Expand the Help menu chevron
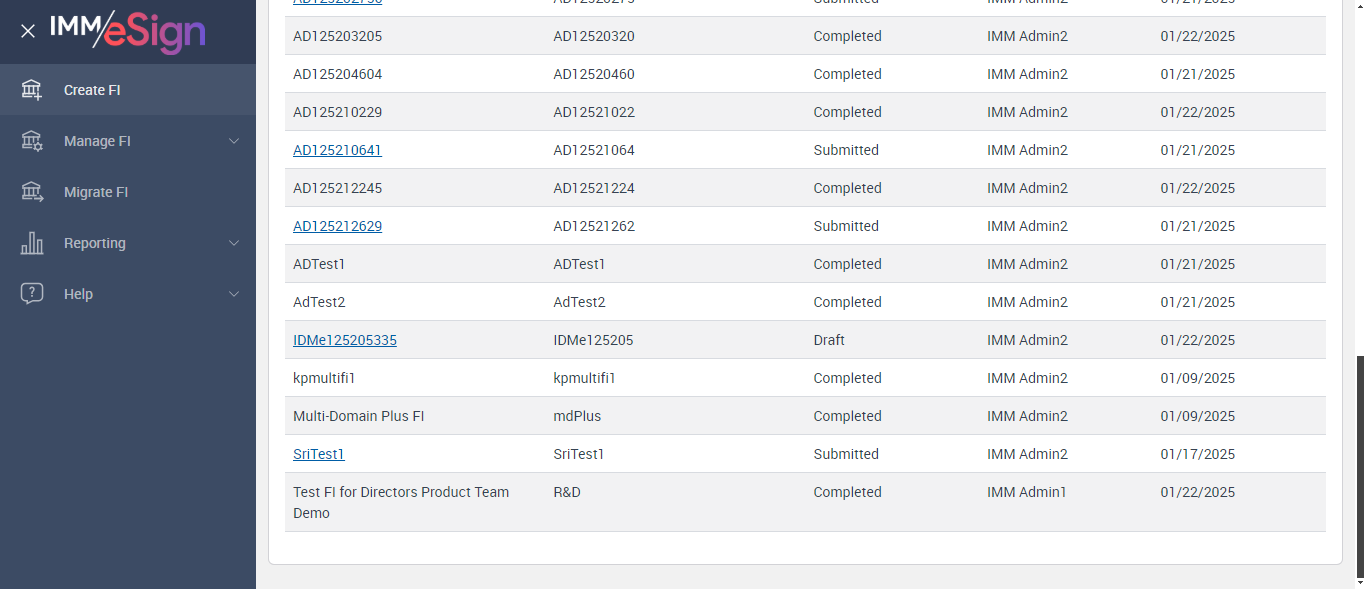 [x=234, y=294]
